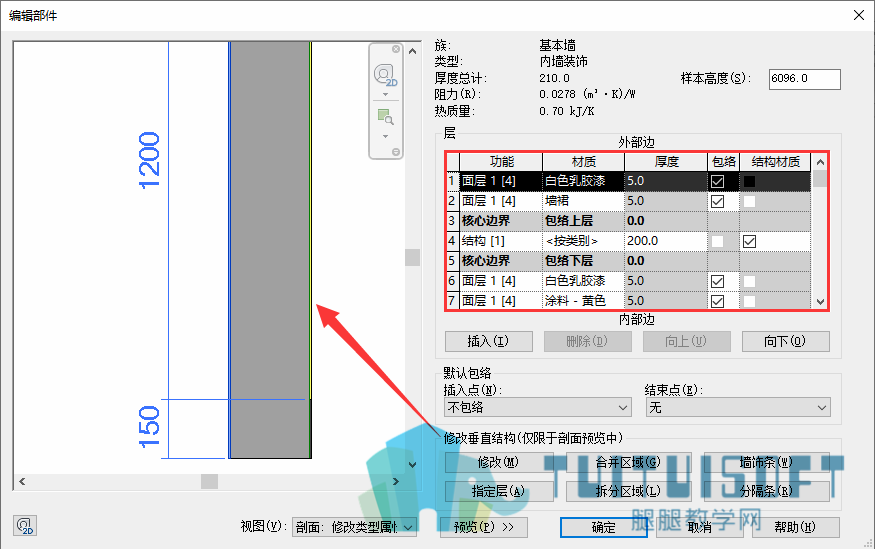Select the zoom region tool in preview
875x549 pixels.
(x=385, y=117)
